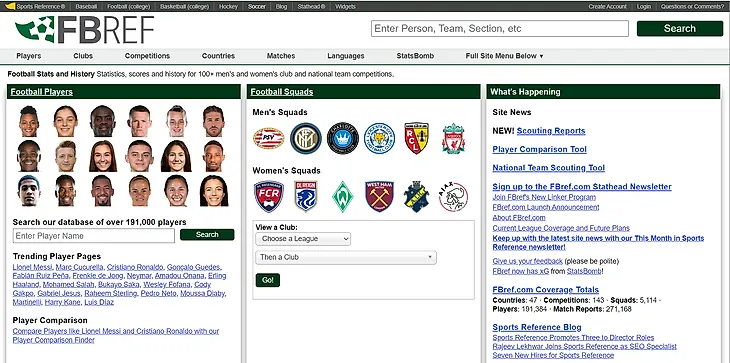
Task: Click the Login link
Action: coord(644,7)
